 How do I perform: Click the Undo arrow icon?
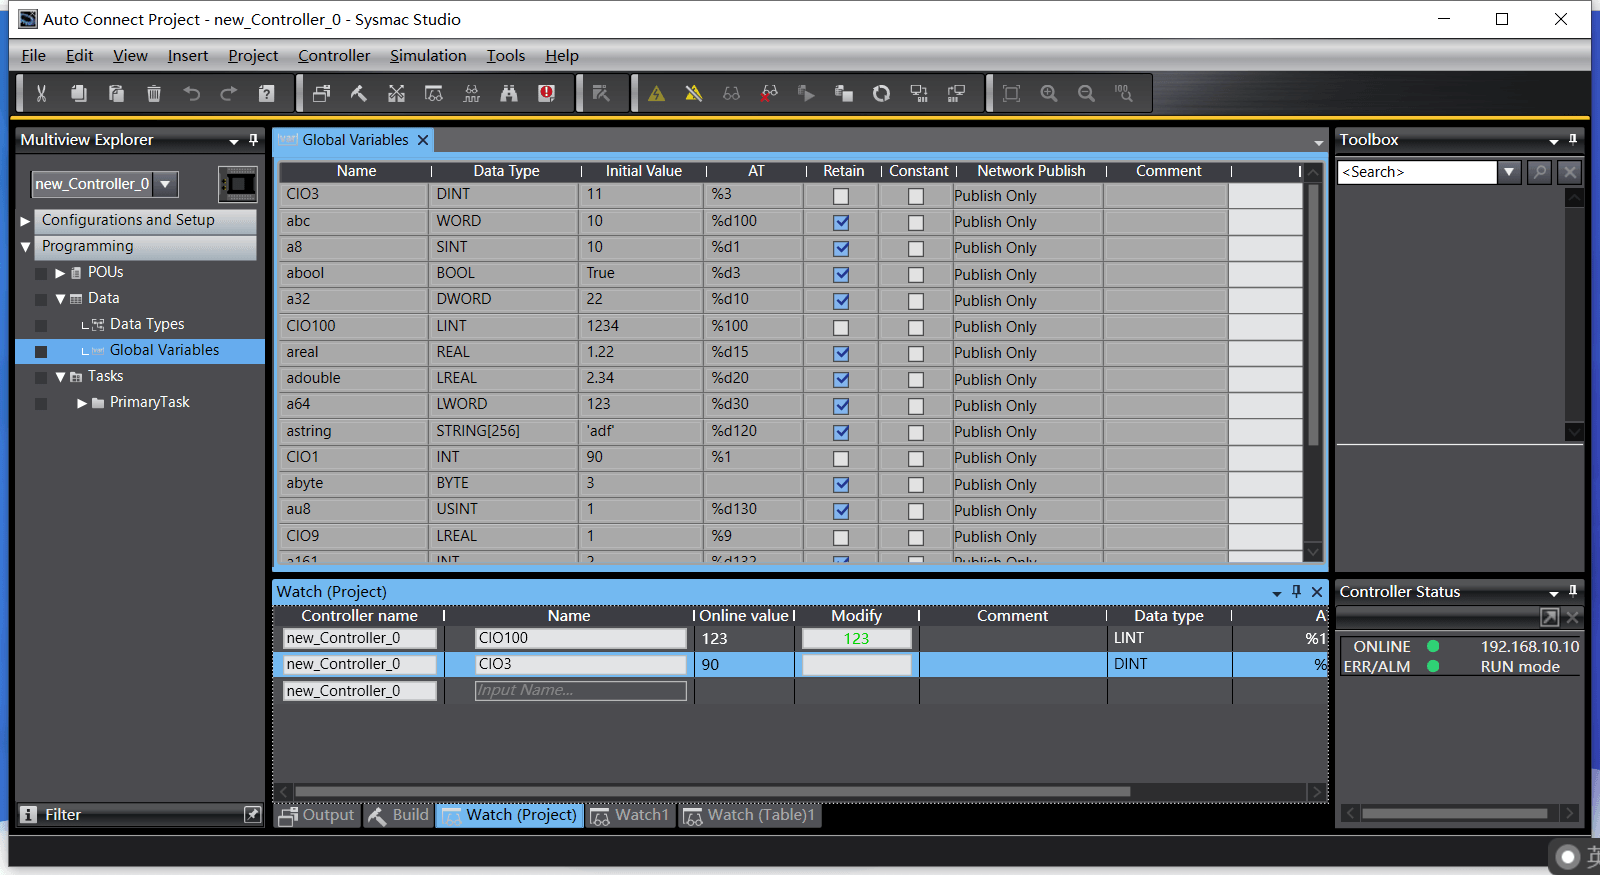pos(191,93)
